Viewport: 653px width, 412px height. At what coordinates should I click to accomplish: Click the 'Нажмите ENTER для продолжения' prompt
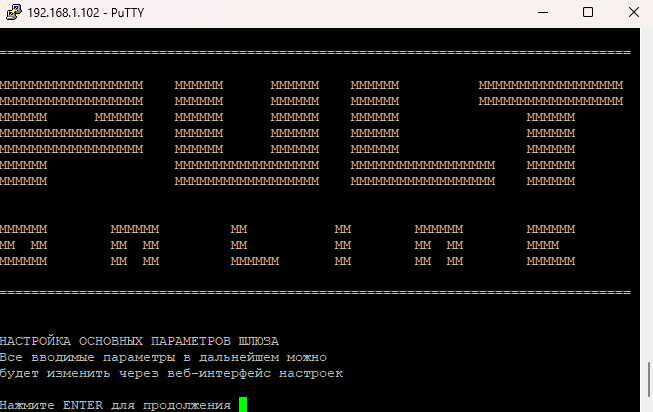pos(115,405)
